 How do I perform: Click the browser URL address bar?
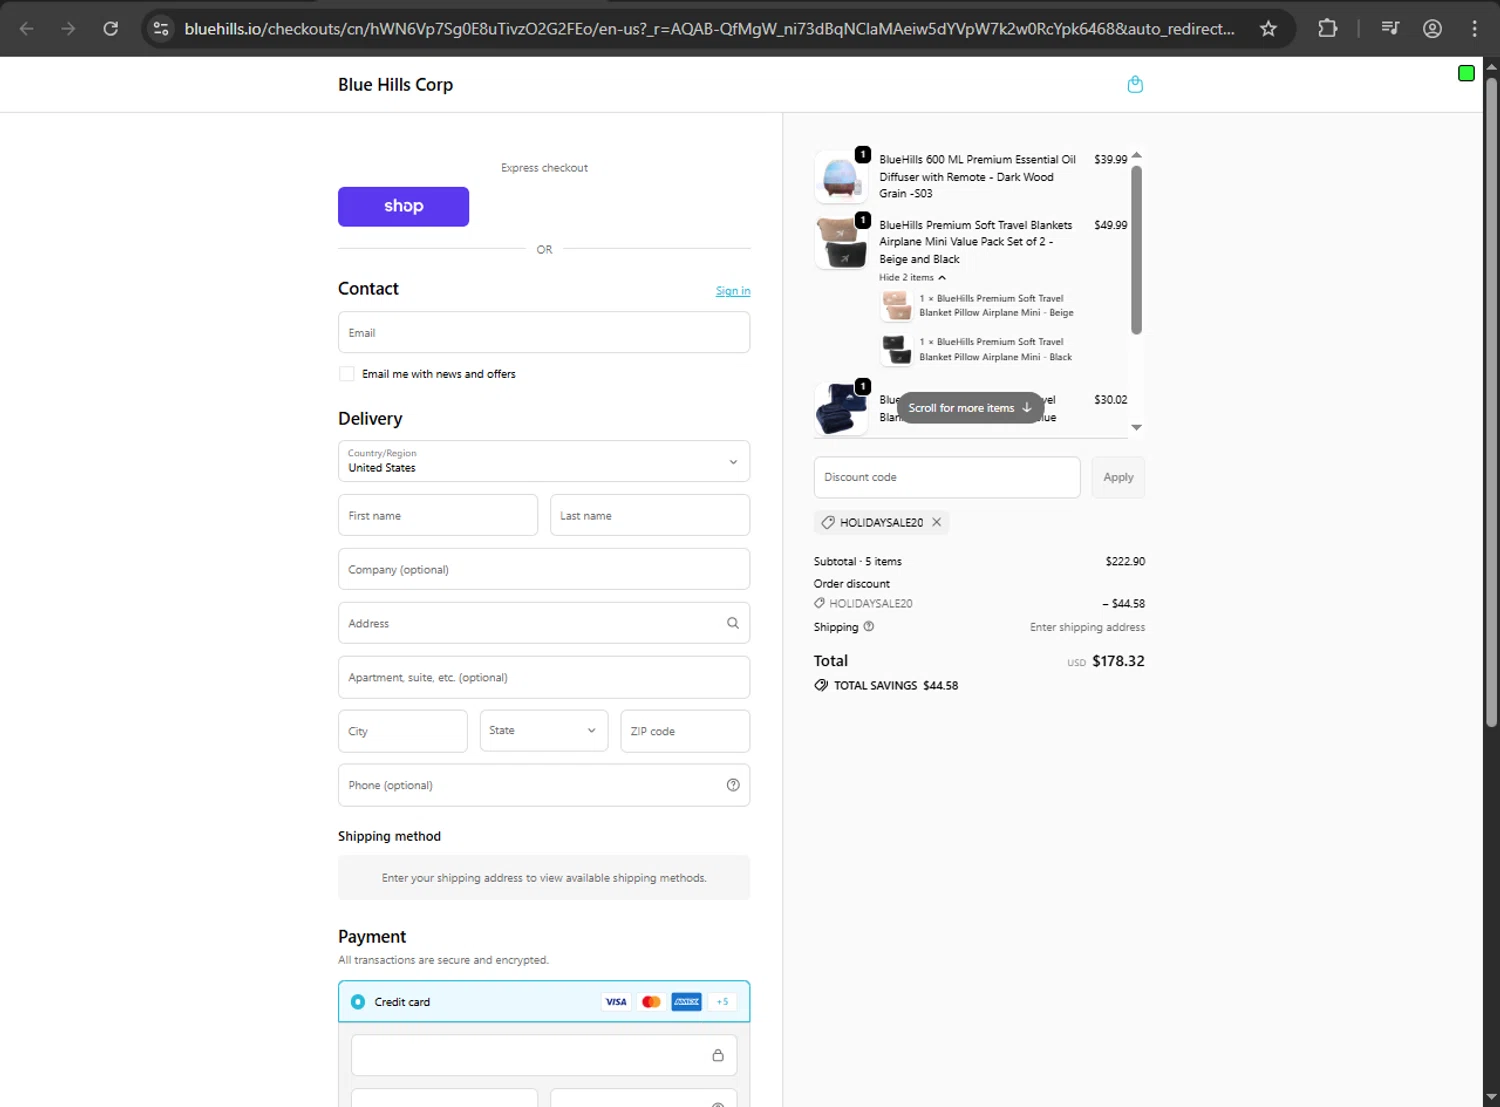coord(710,29)
